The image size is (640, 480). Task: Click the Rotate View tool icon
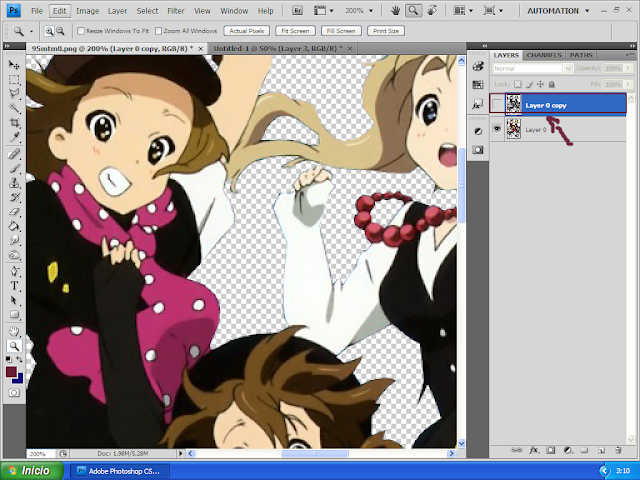[432, 11]
